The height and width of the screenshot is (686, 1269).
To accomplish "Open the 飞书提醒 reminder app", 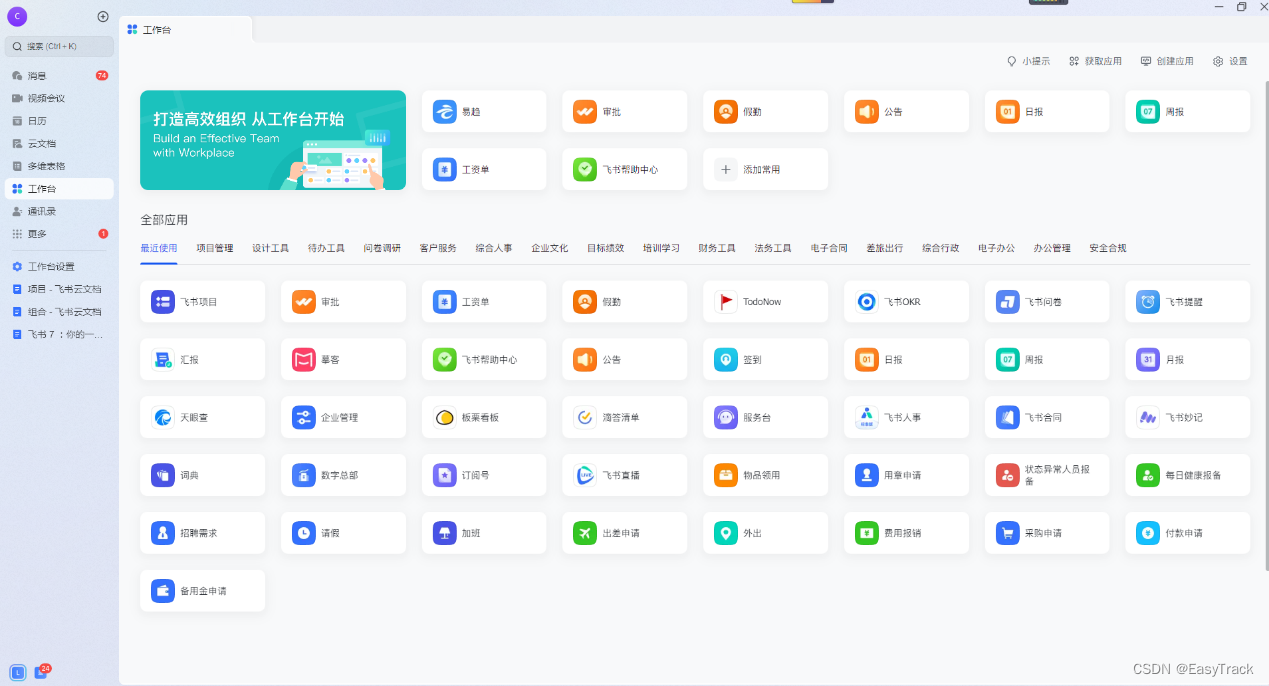I will click(1187, 301).
